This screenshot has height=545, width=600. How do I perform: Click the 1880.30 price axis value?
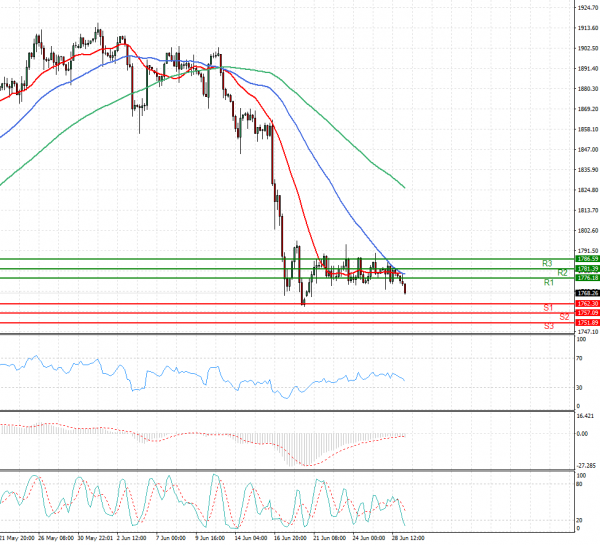588,88
